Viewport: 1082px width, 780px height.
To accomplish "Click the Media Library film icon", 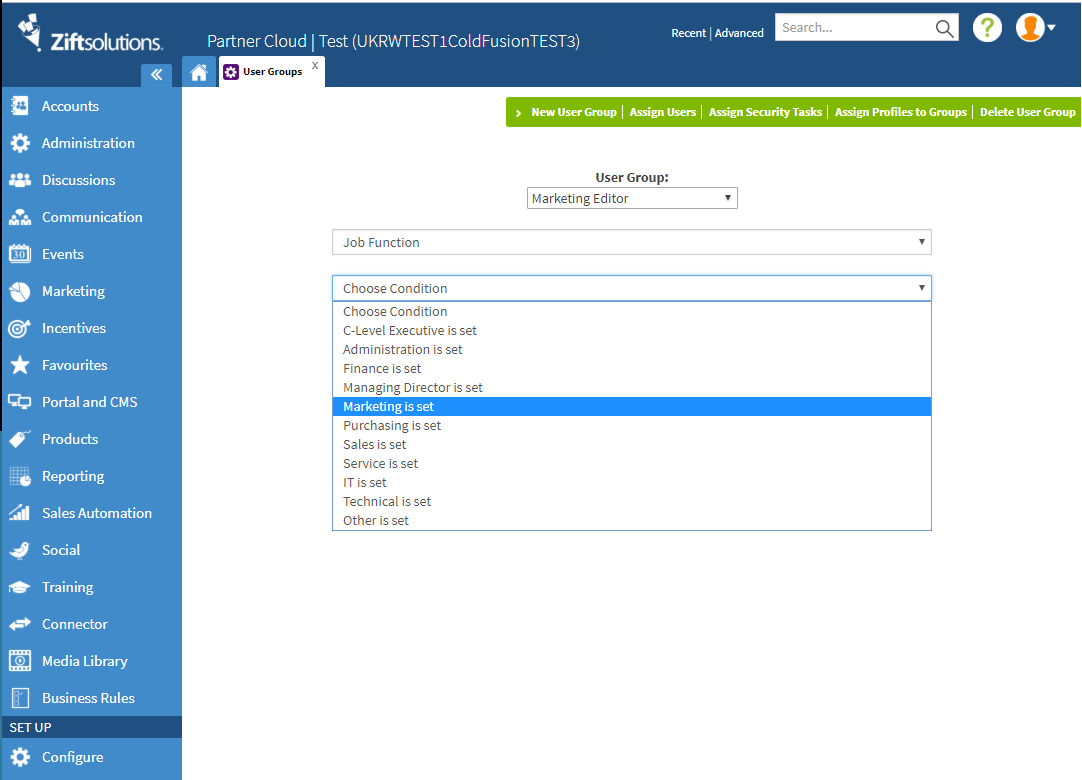I will (x=20, y=661).
